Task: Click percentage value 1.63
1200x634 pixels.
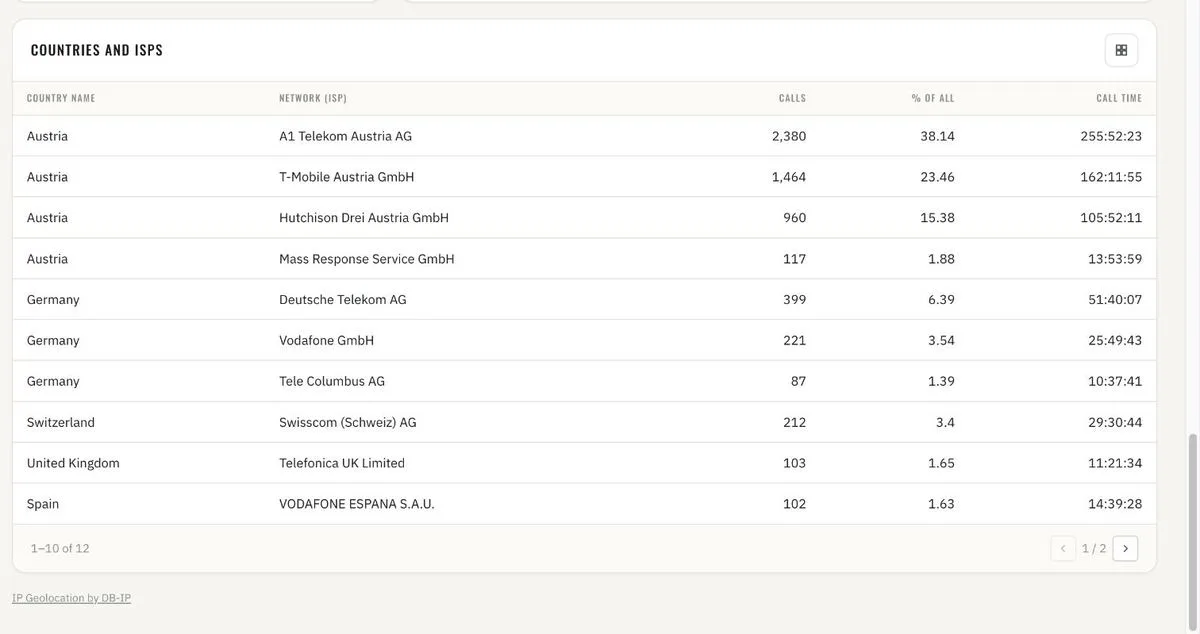Action: 942,505
